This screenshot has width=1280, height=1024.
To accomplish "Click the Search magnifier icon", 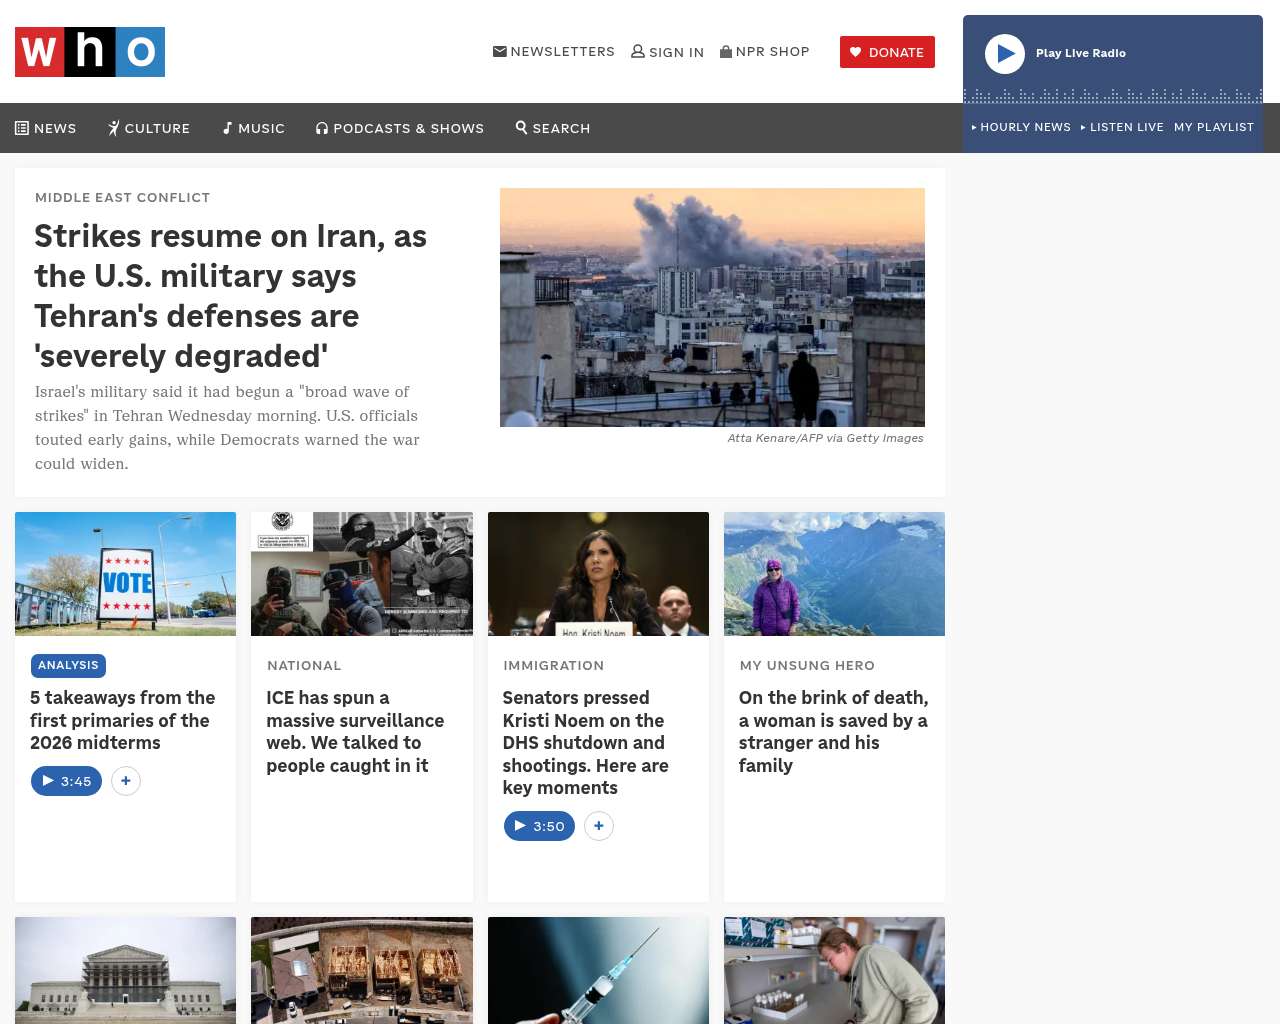I will pyautogui.click(x=521, y=127).
